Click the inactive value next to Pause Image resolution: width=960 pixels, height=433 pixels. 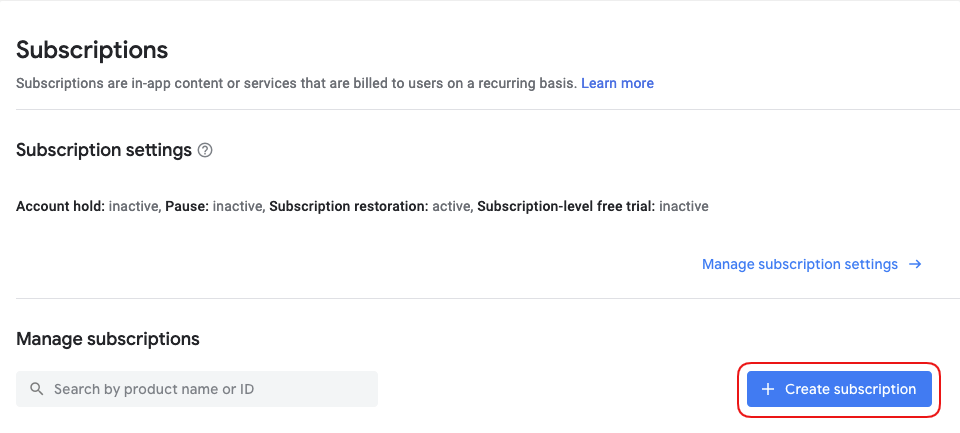[237, 207]
